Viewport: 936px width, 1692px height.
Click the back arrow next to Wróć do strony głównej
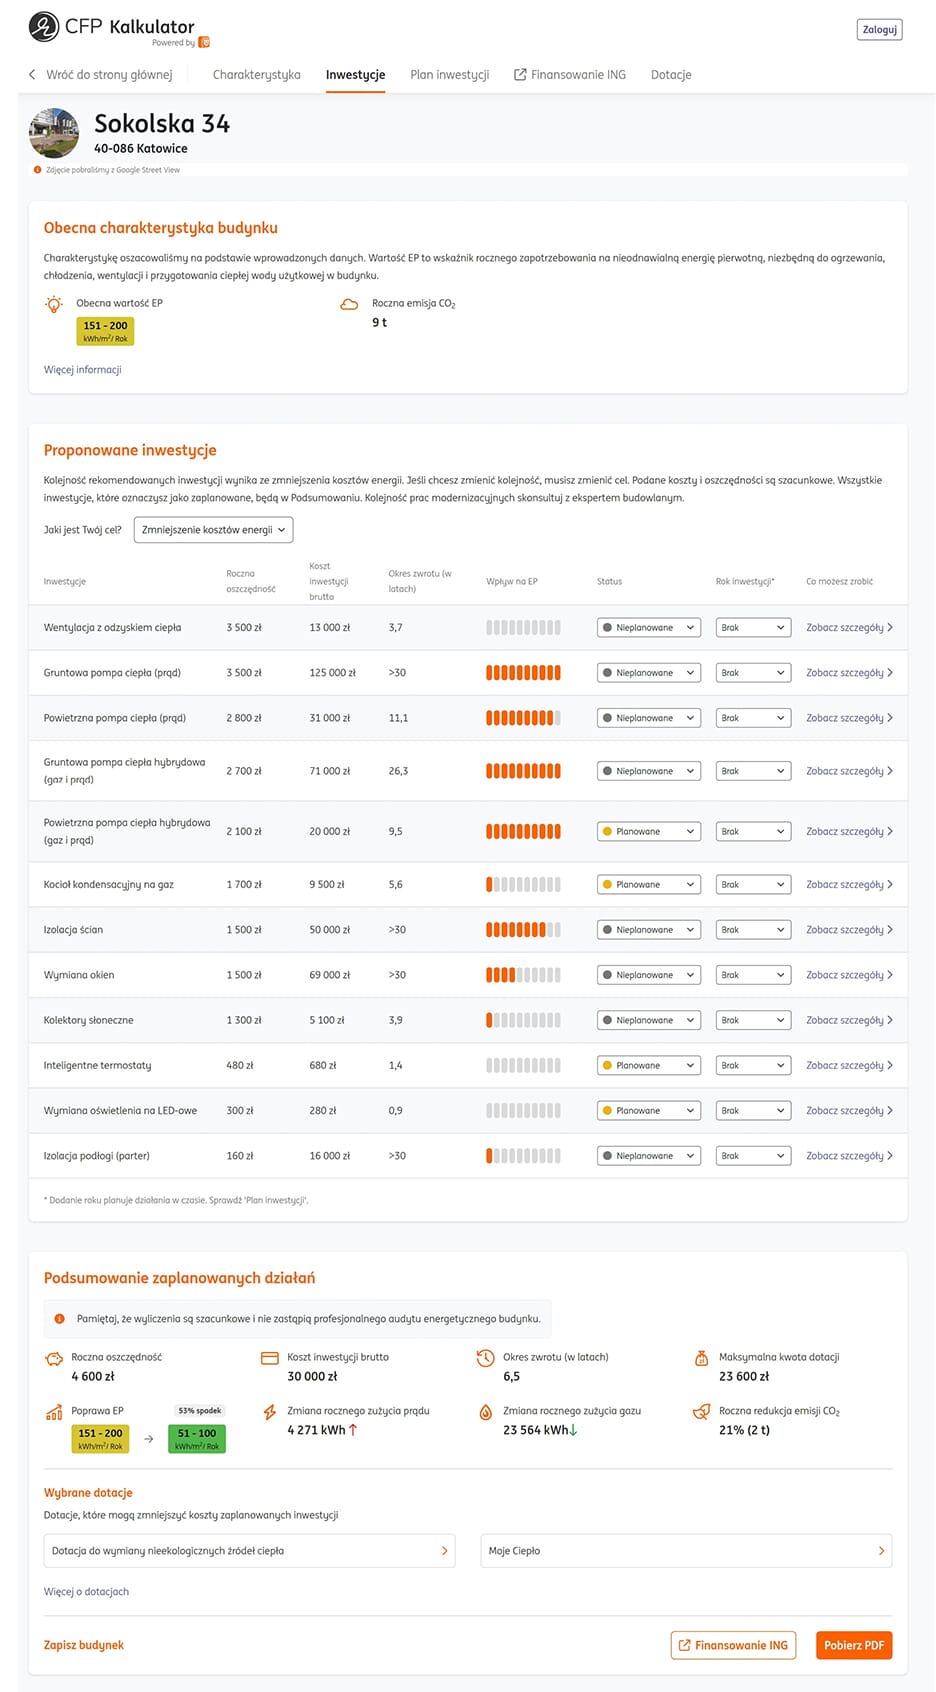tap(32, 75)
